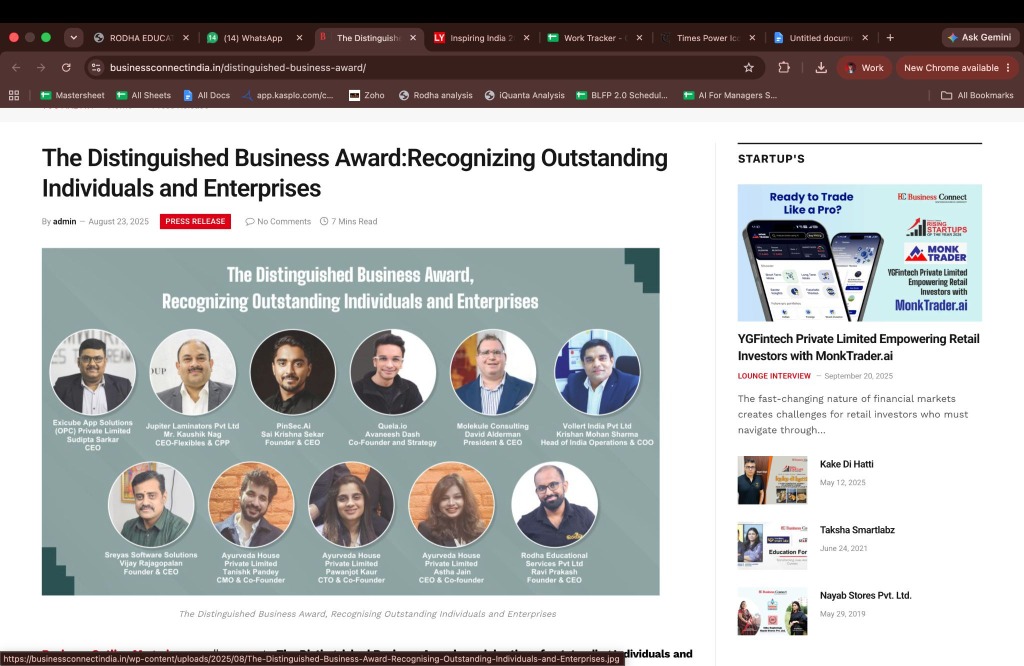1024x666 pixels.
Task: Open the apps grid icon in bookmarks bar
Action: (14, 95)
